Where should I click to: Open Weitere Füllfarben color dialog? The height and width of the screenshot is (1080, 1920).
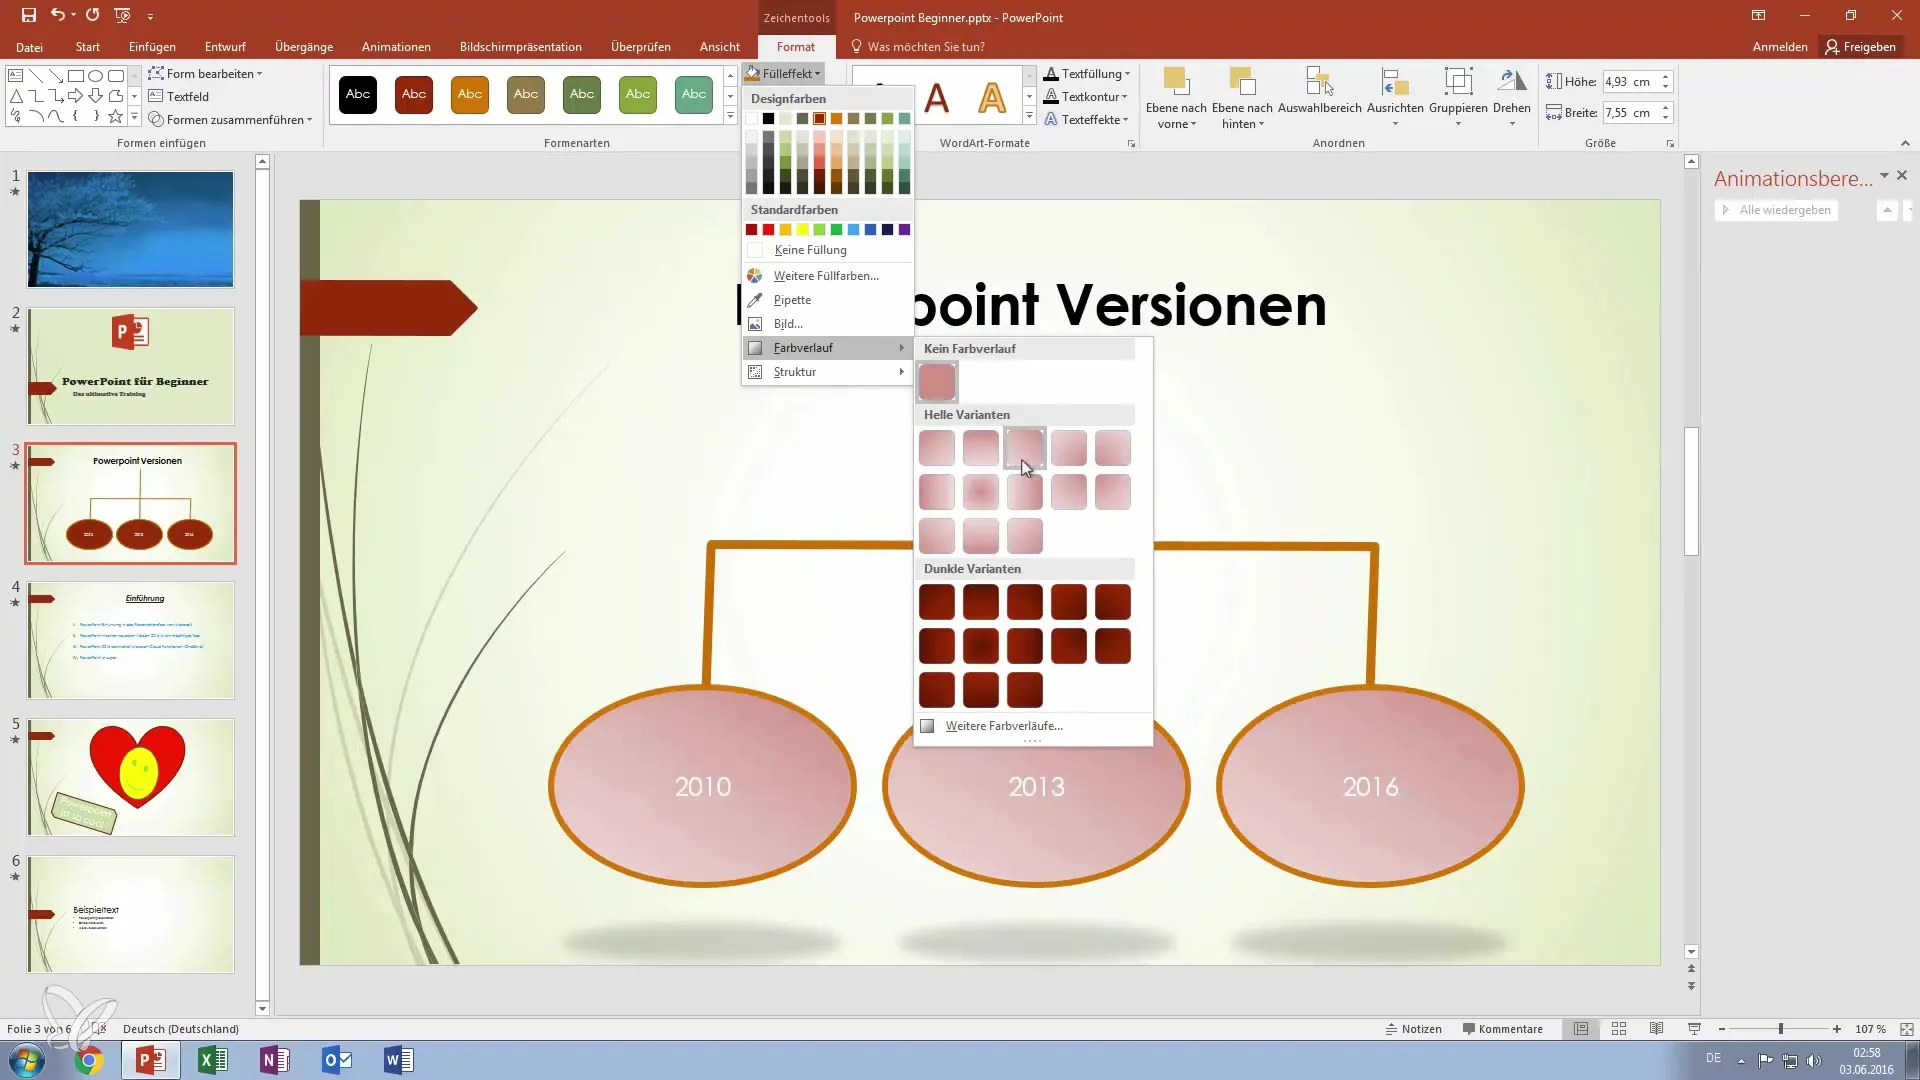pos(827,276)
